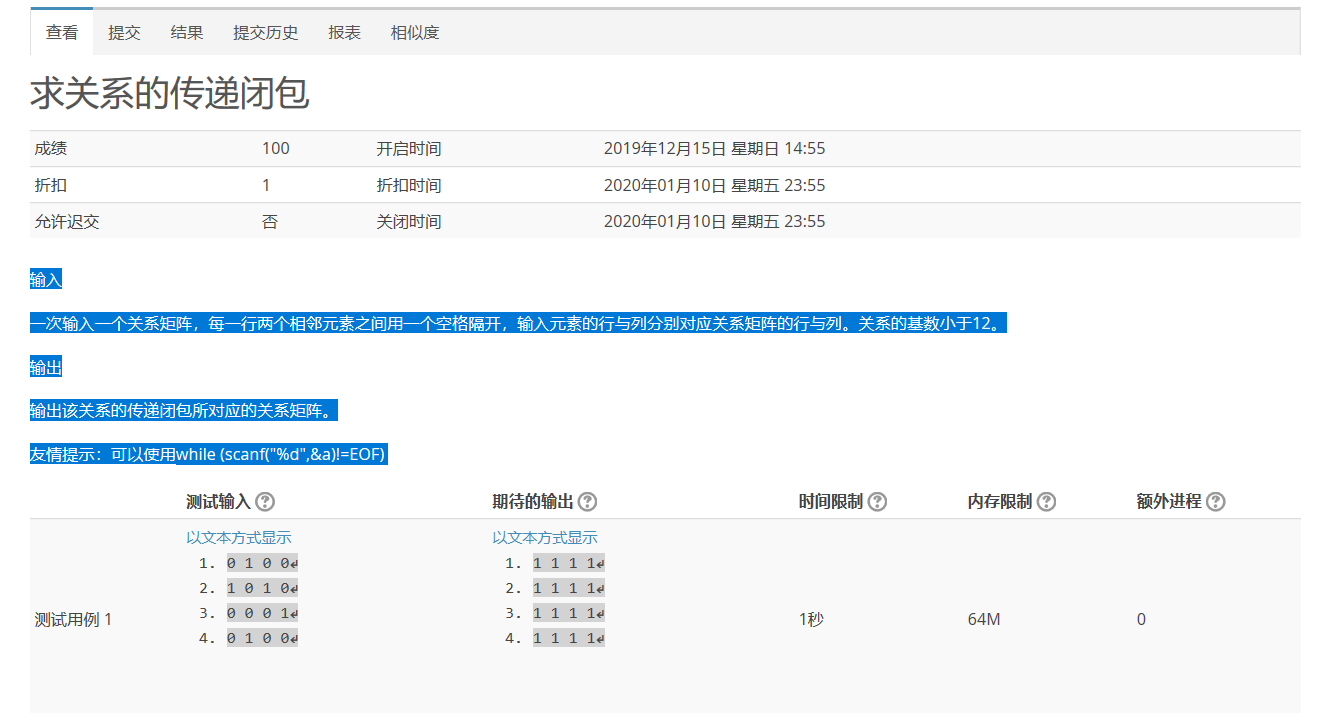Select the highlighted 输出 heading
Screen dimensions: 1334x713
click(x=46, y=368)
